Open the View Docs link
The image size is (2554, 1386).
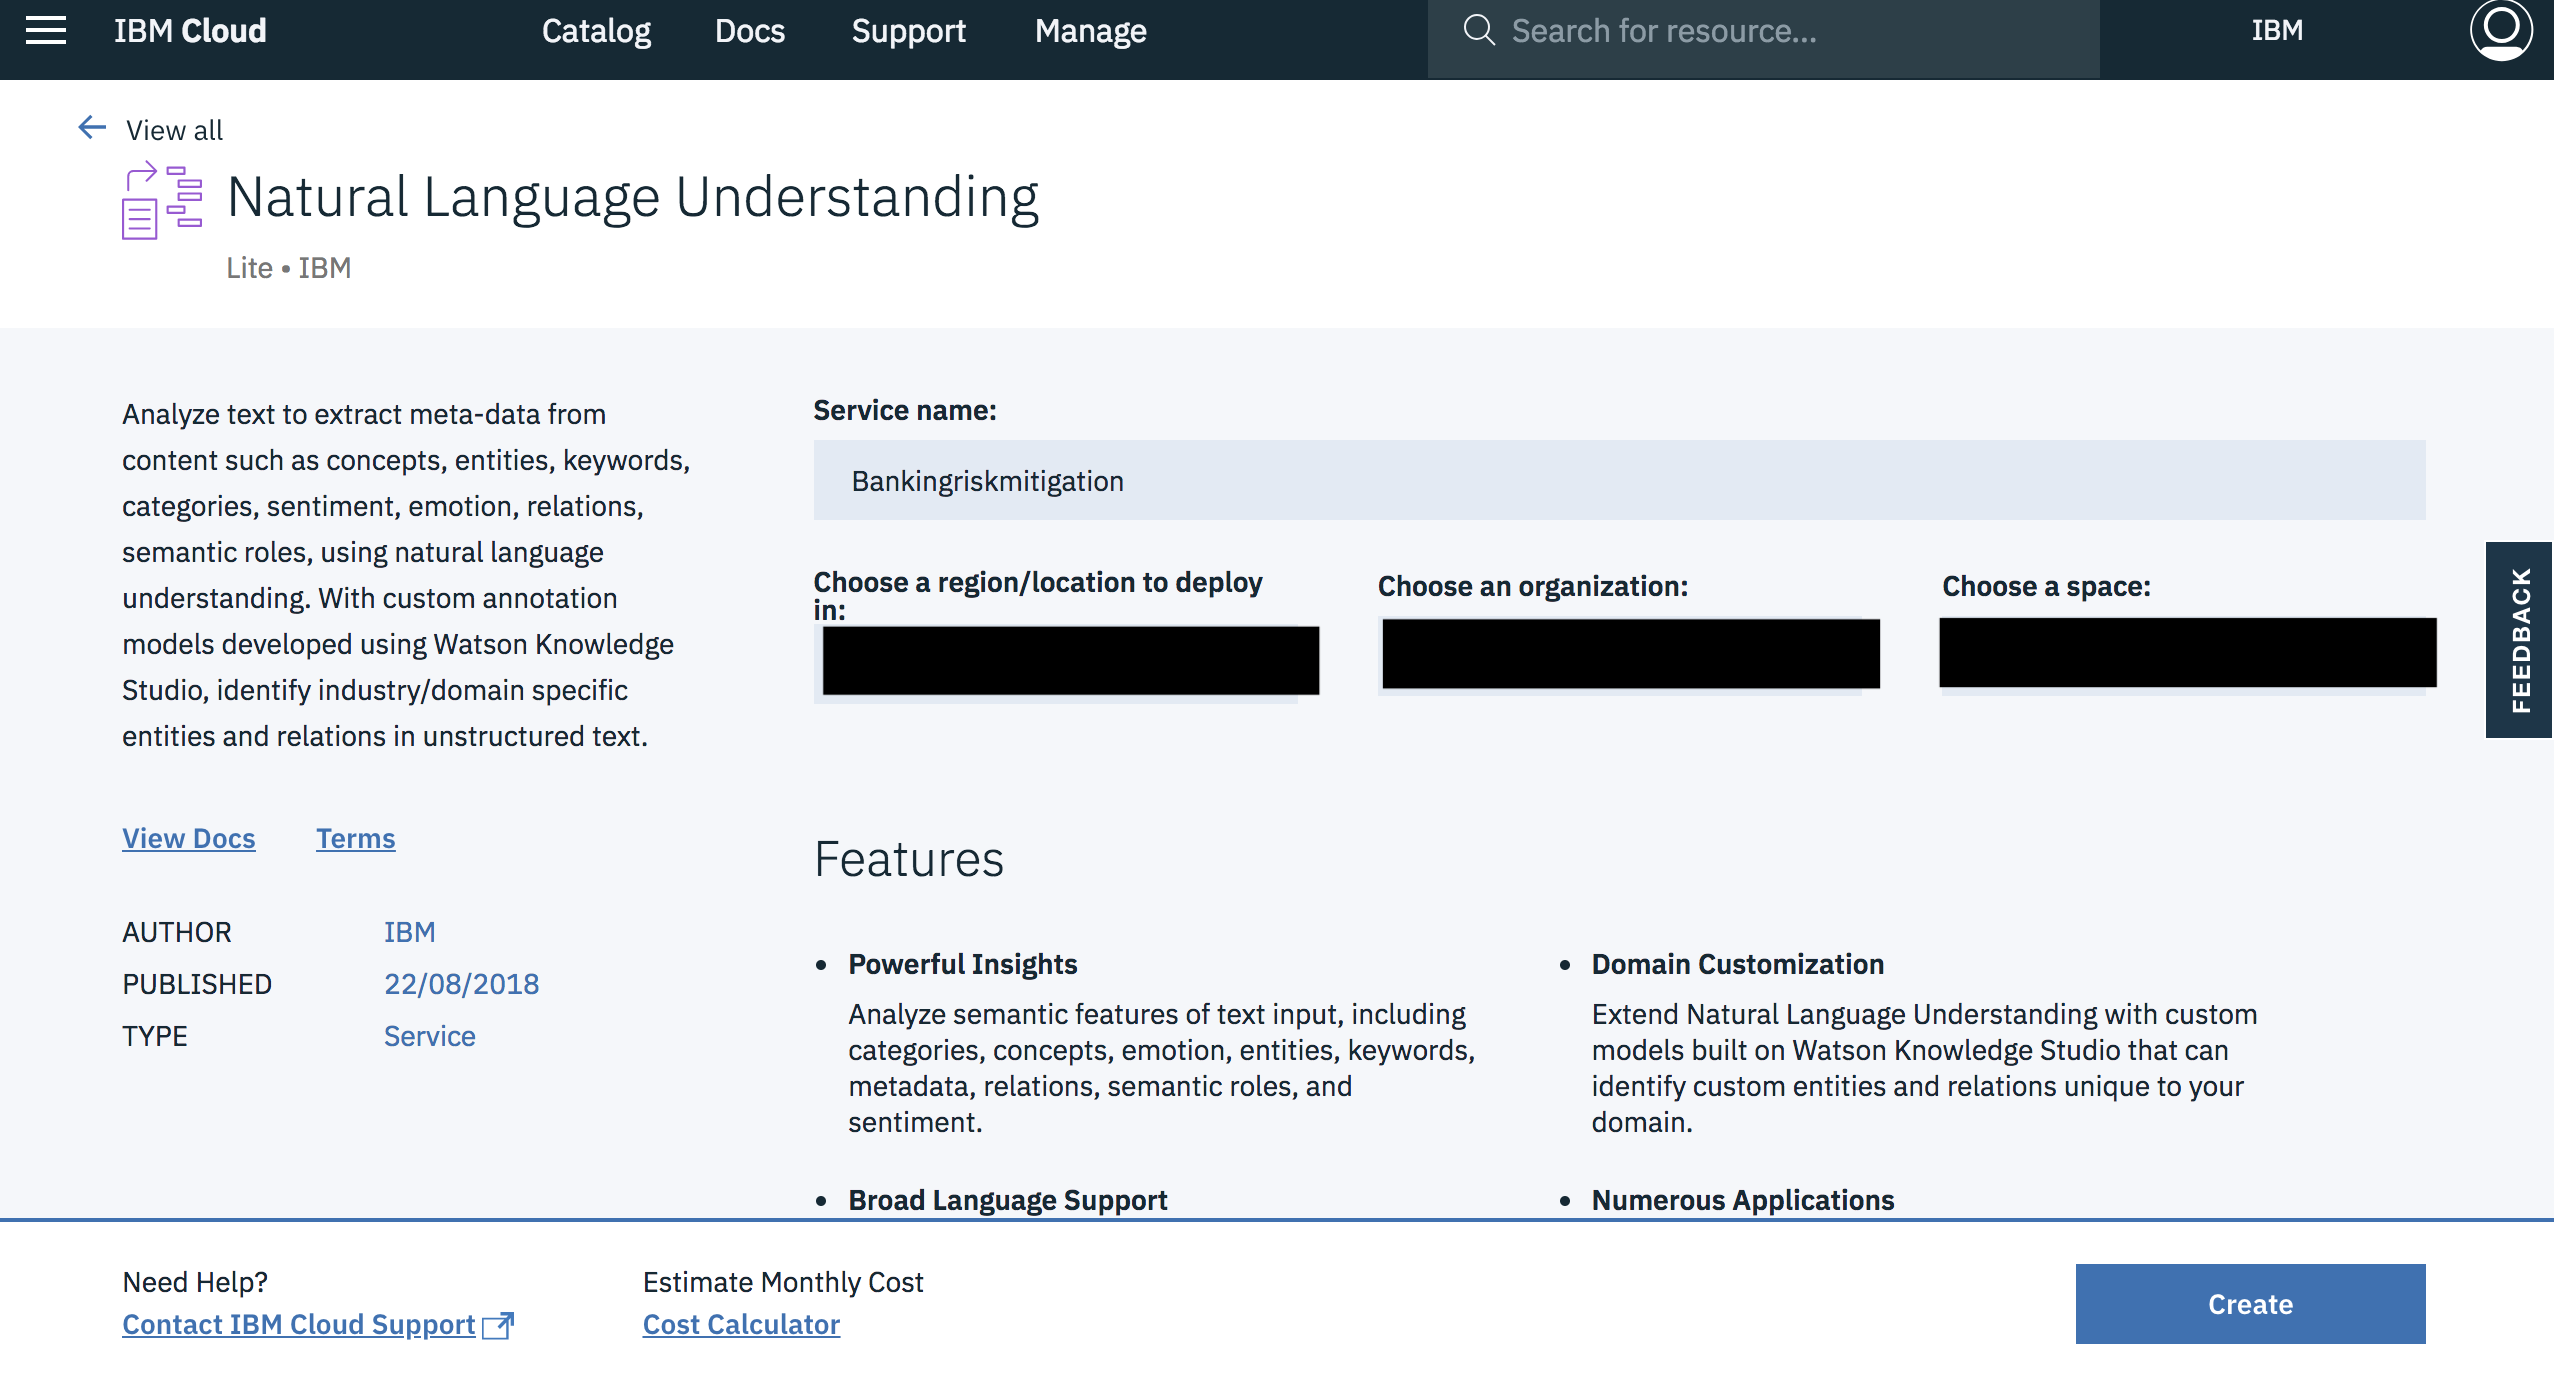click(x=189, y=838)
